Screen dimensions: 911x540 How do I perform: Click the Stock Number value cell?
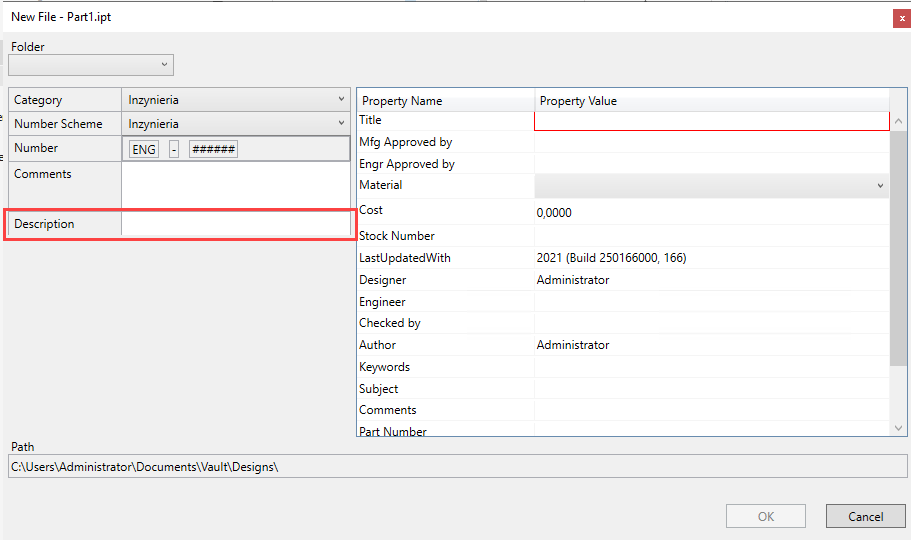(x=711, y=236)
